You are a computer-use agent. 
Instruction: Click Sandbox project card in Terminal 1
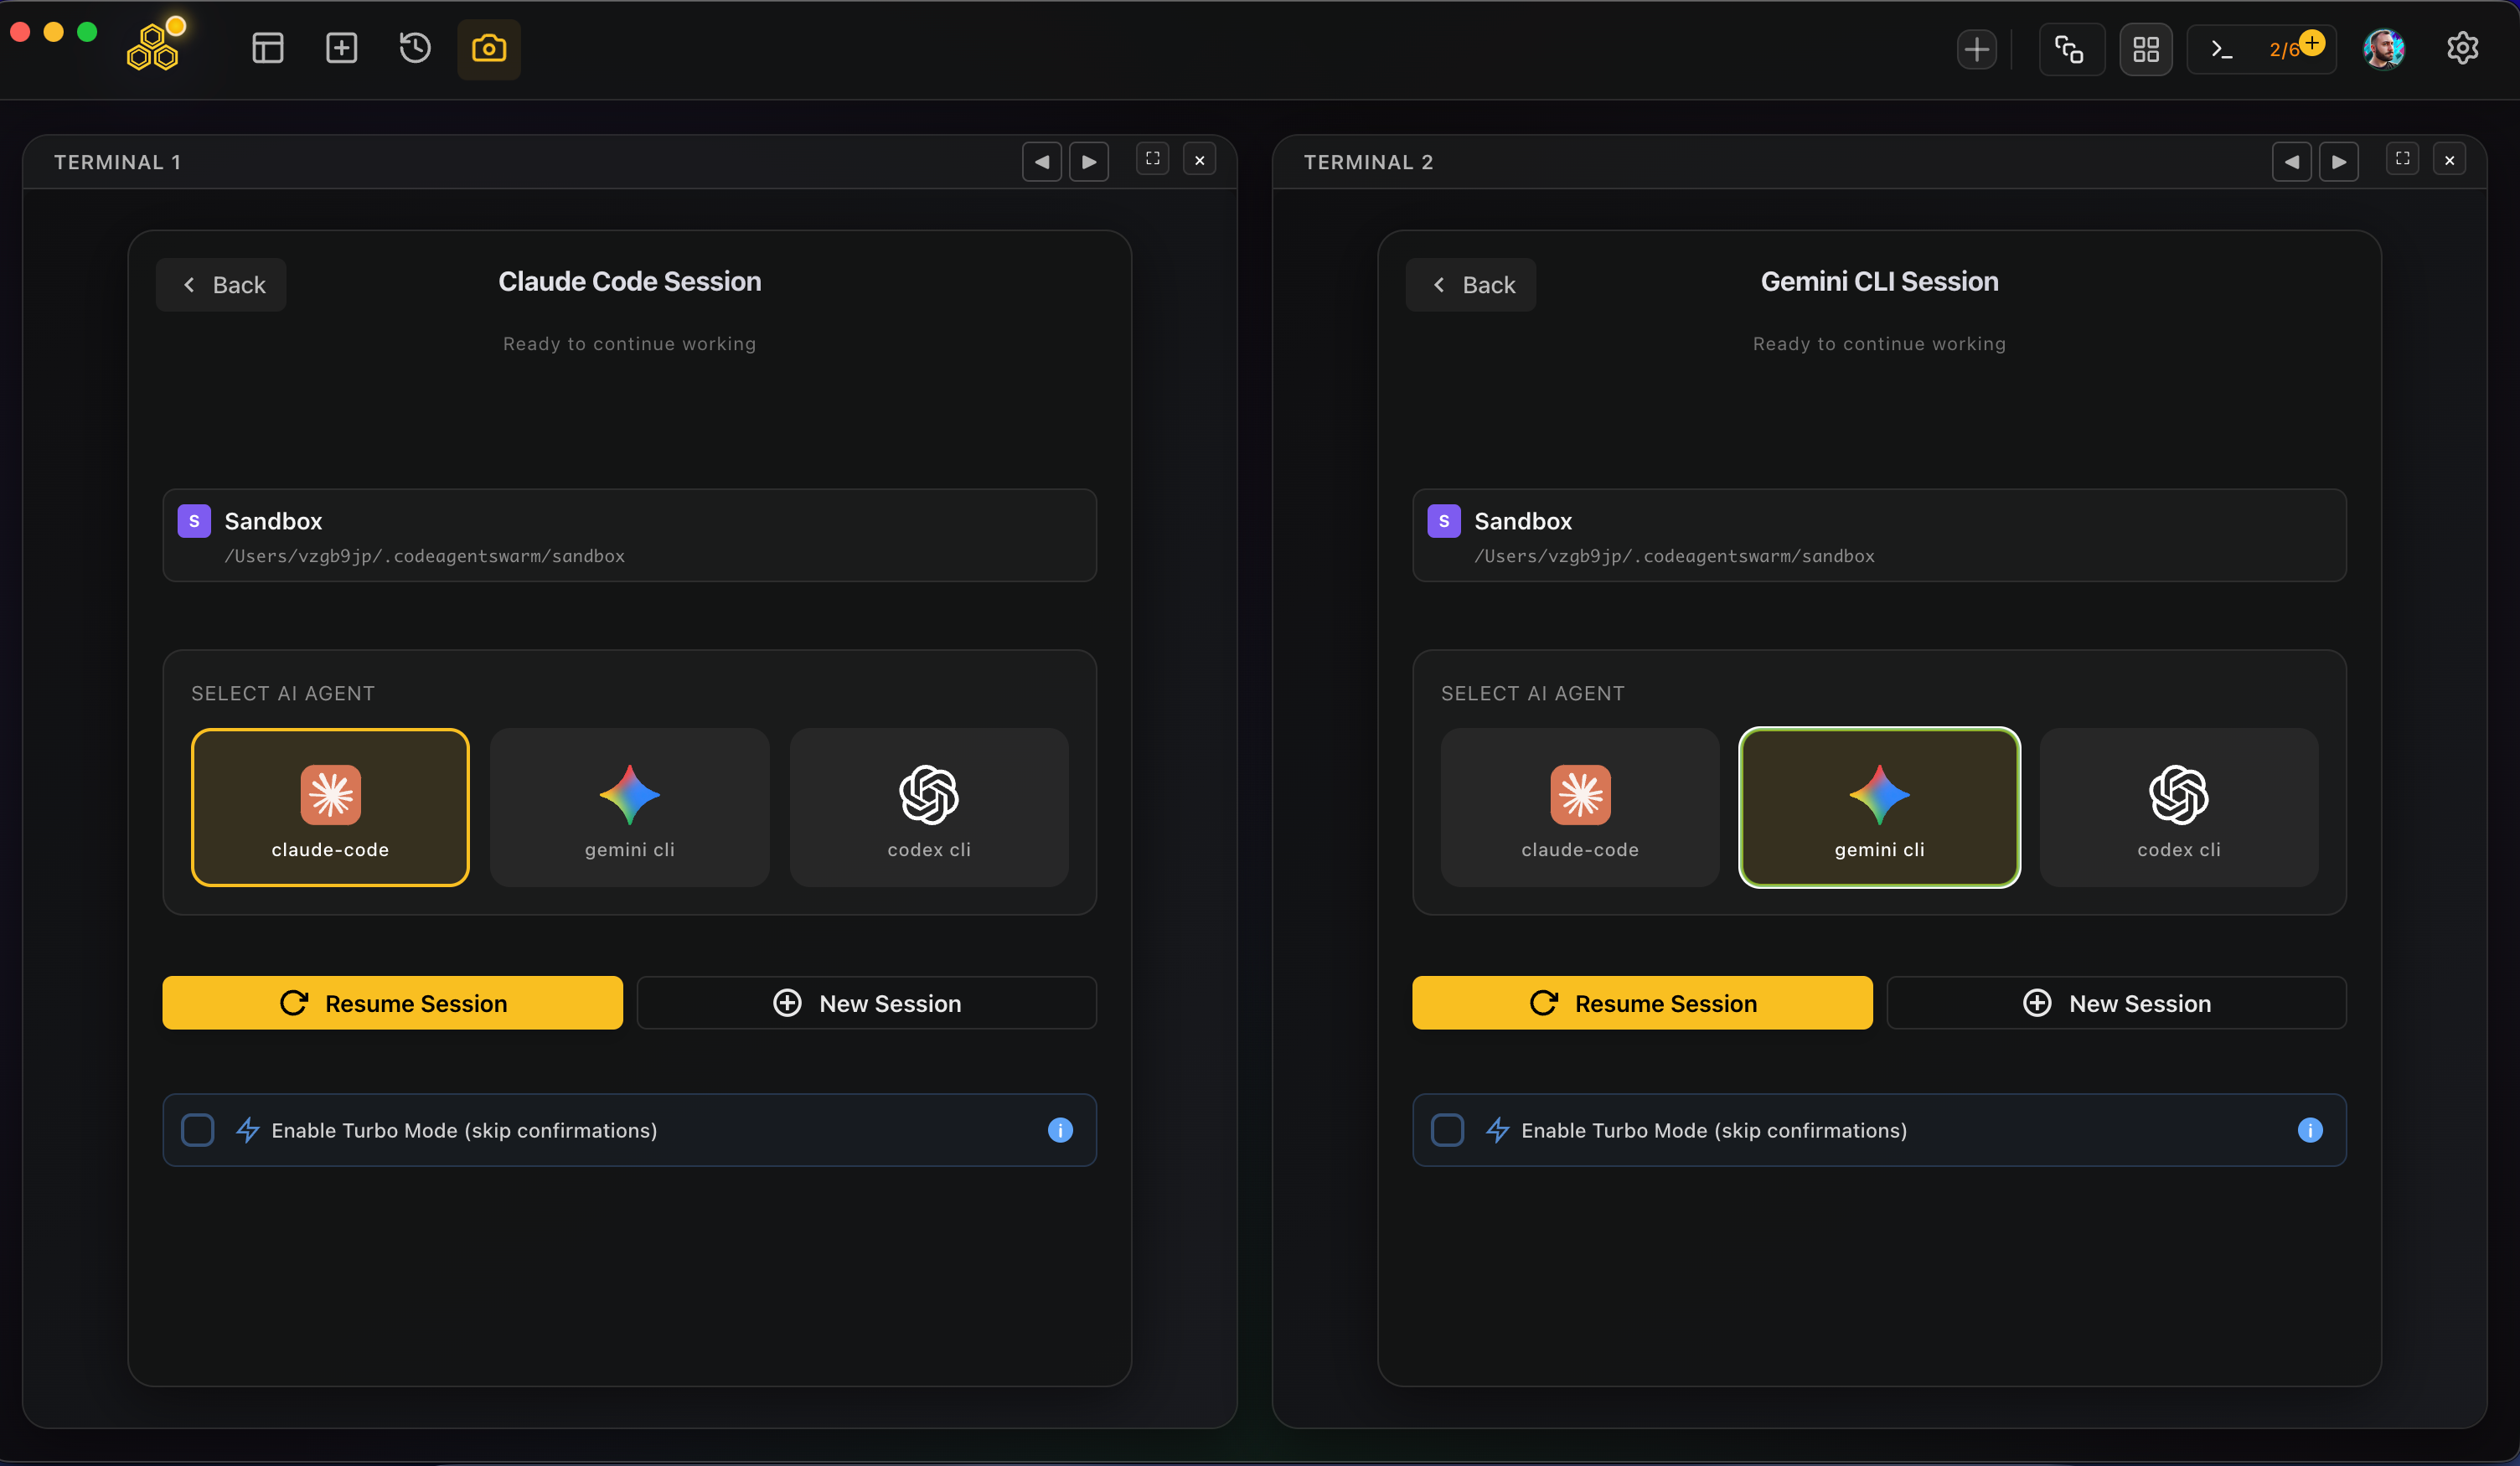pos(630,535)
